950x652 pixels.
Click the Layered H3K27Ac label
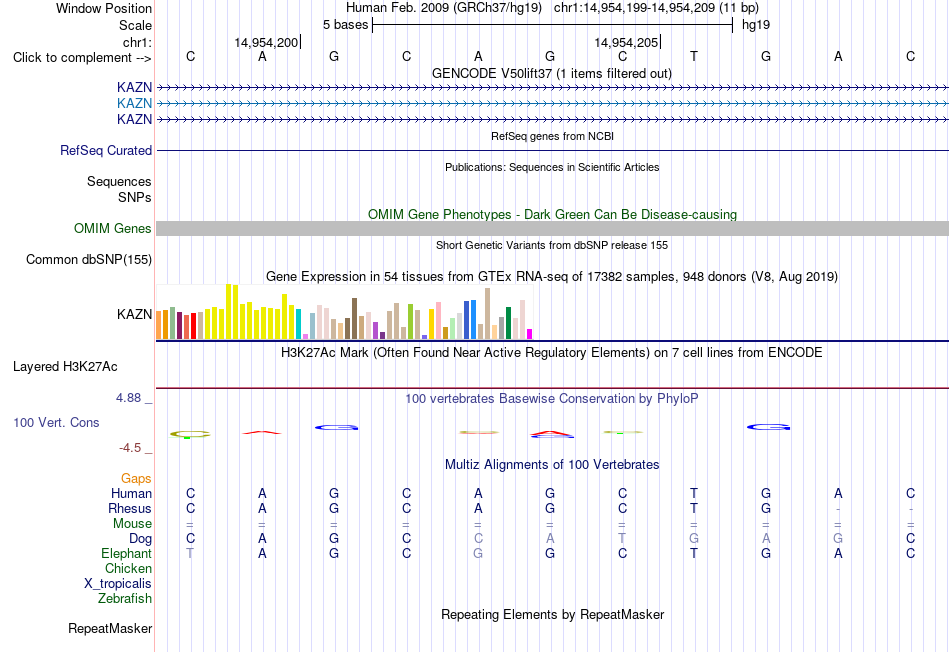[x=65, y=367]
